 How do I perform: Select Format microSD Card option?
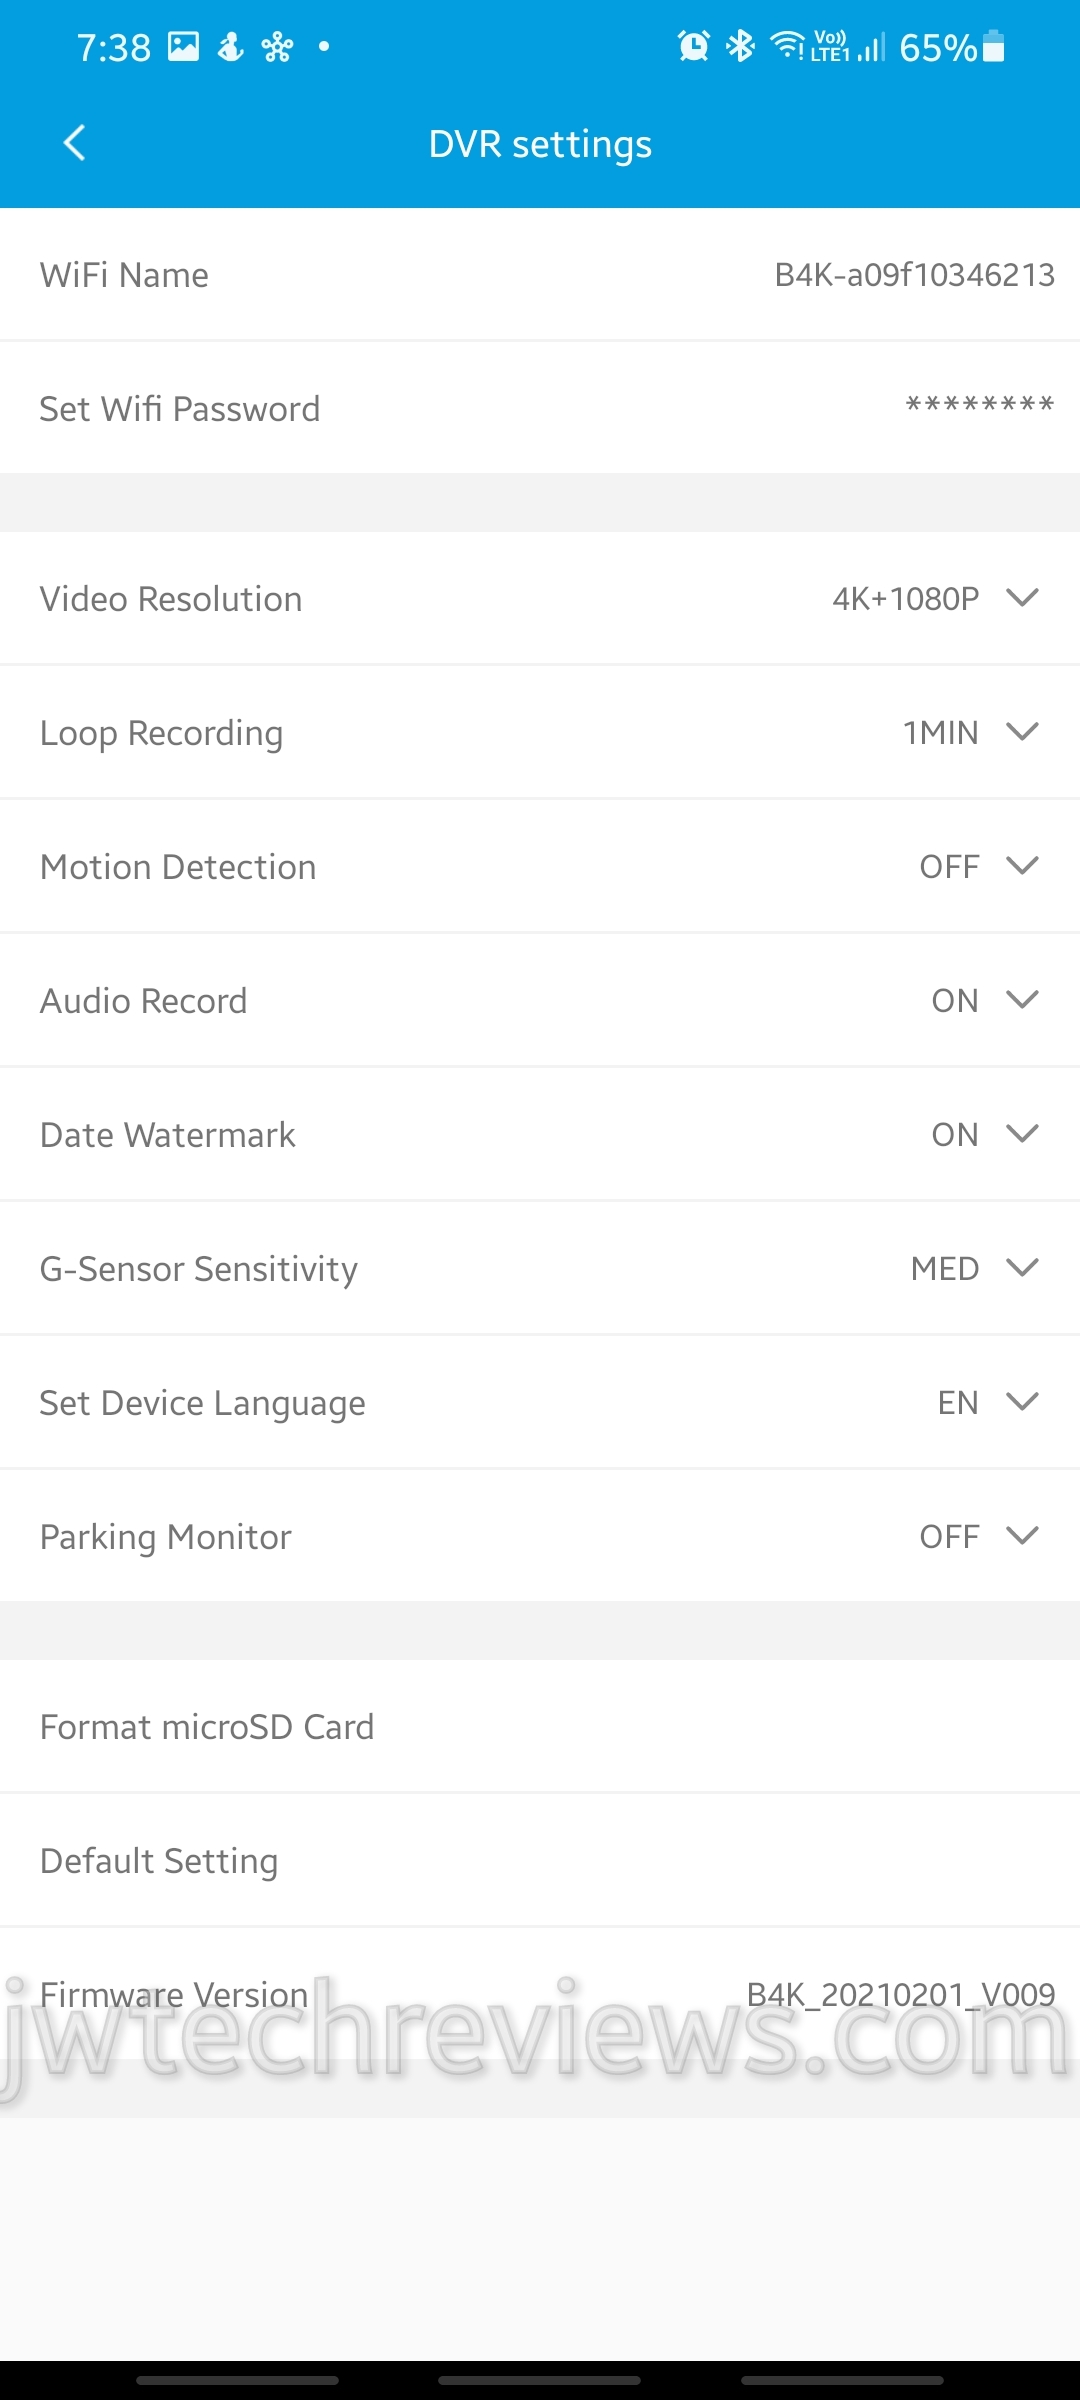[x=207, y=1727]
